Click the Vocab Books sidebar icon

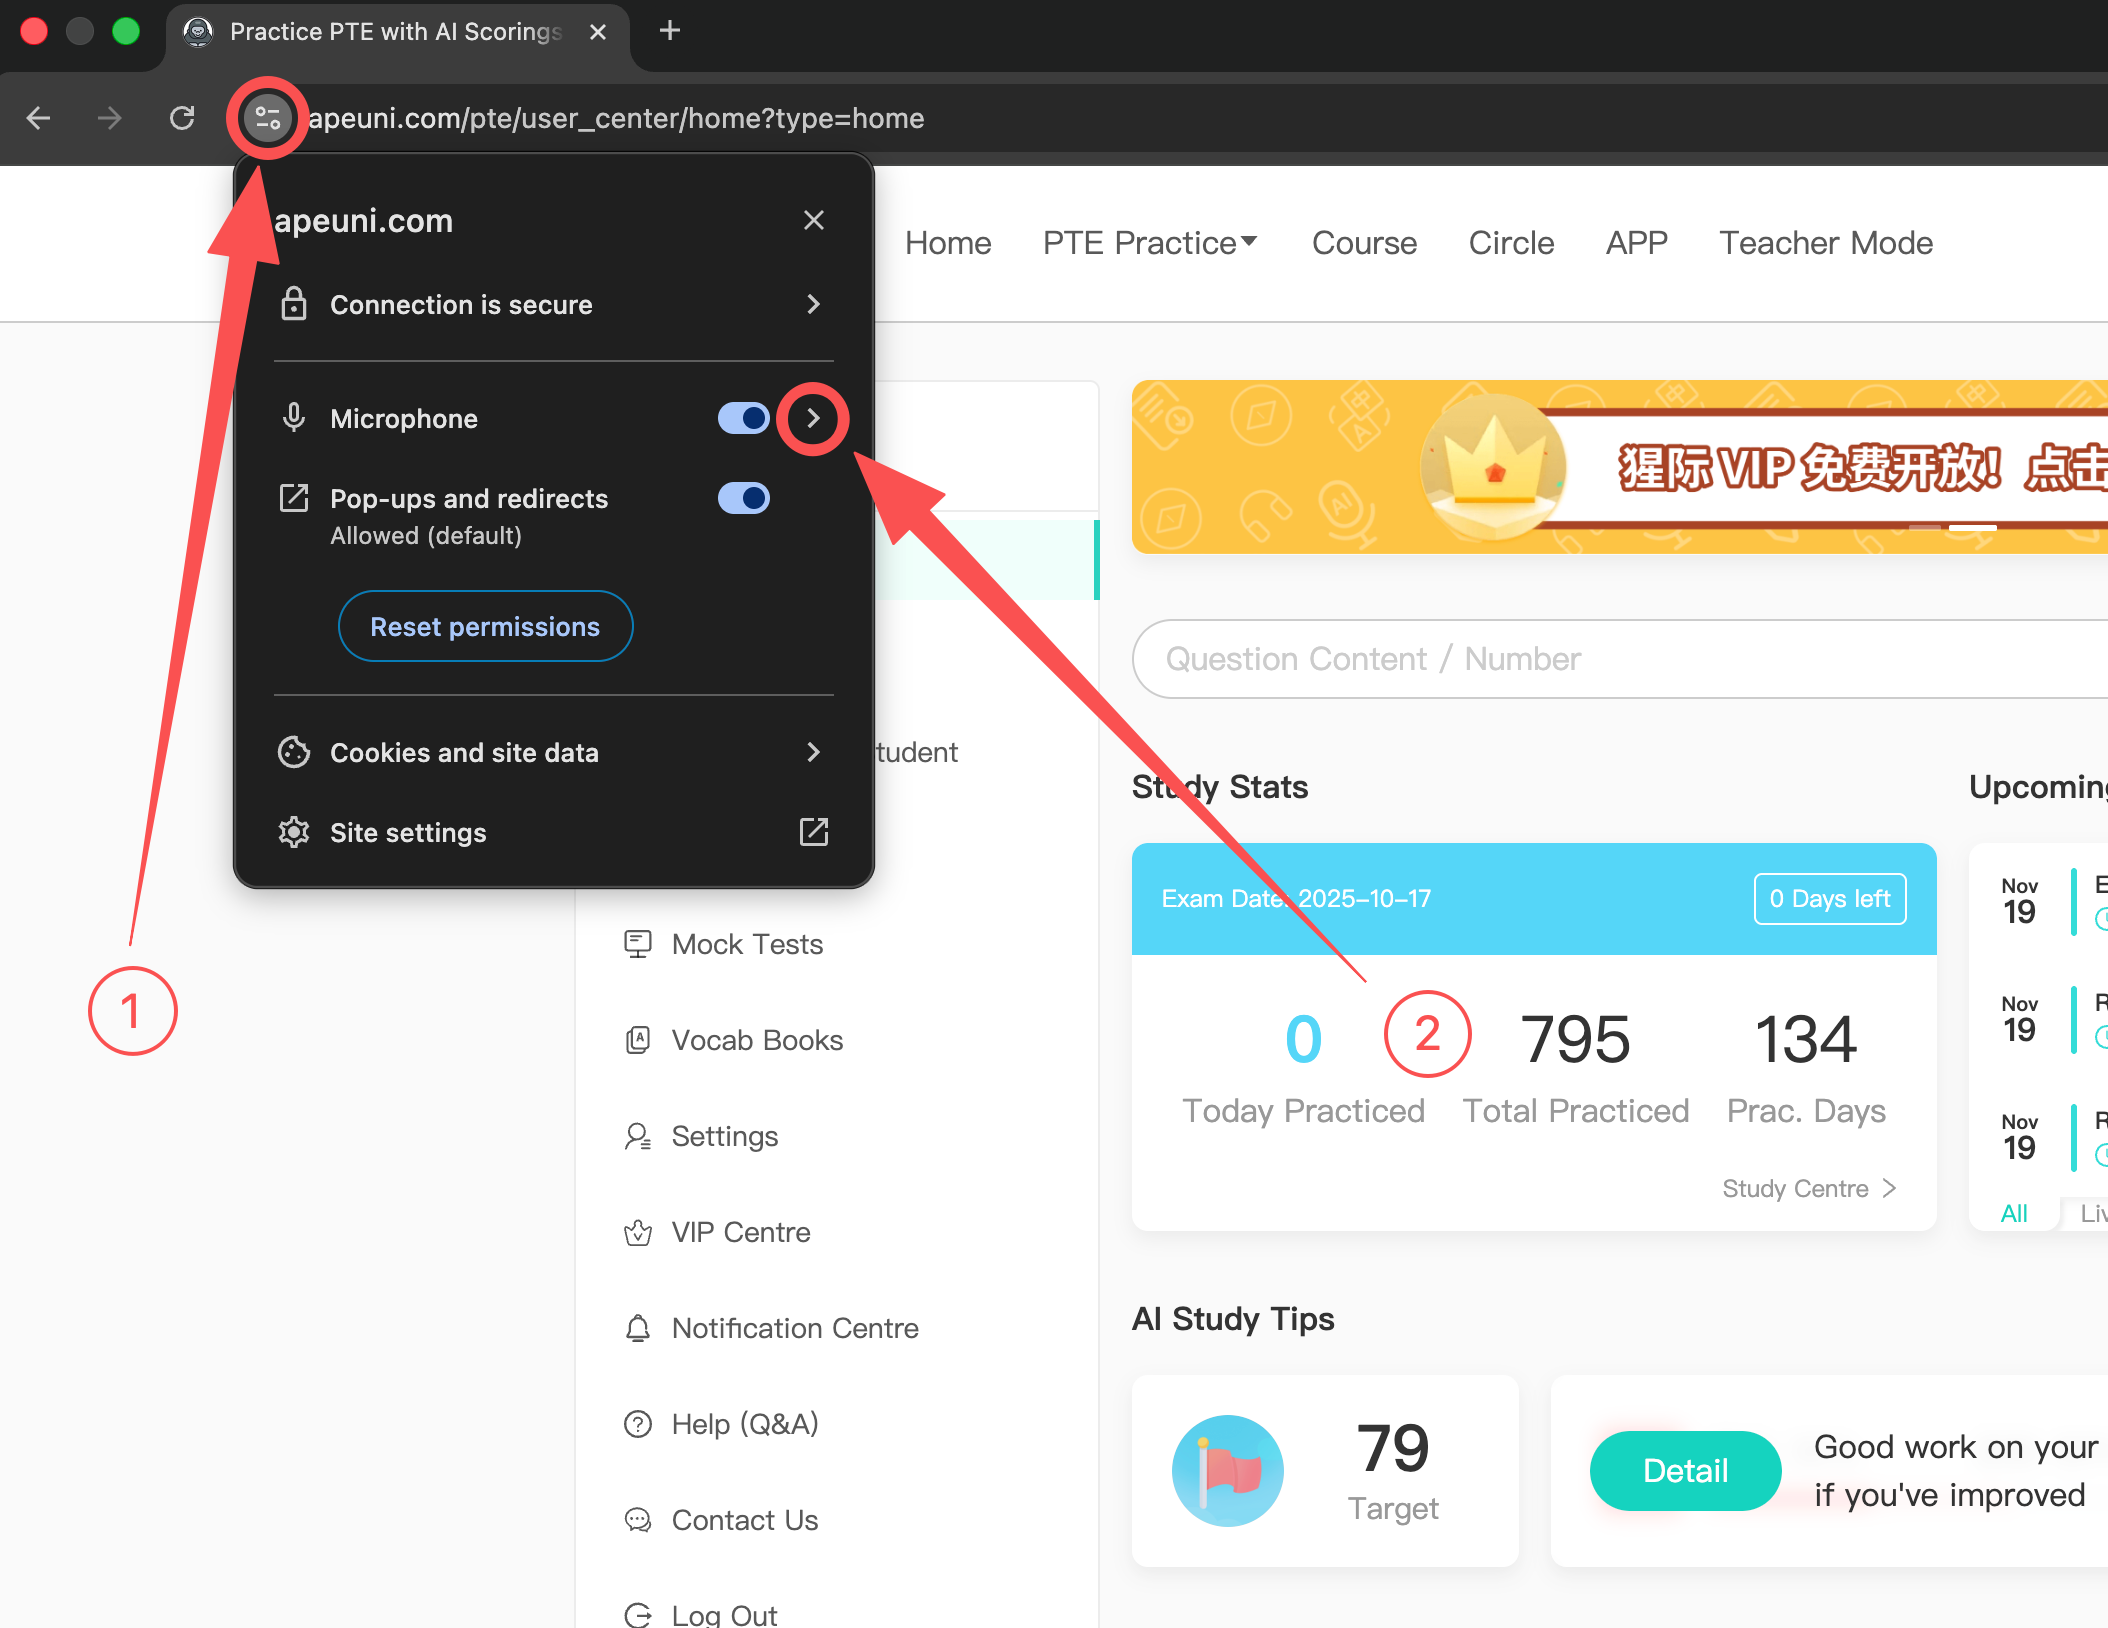click(x=638, y=1040)
